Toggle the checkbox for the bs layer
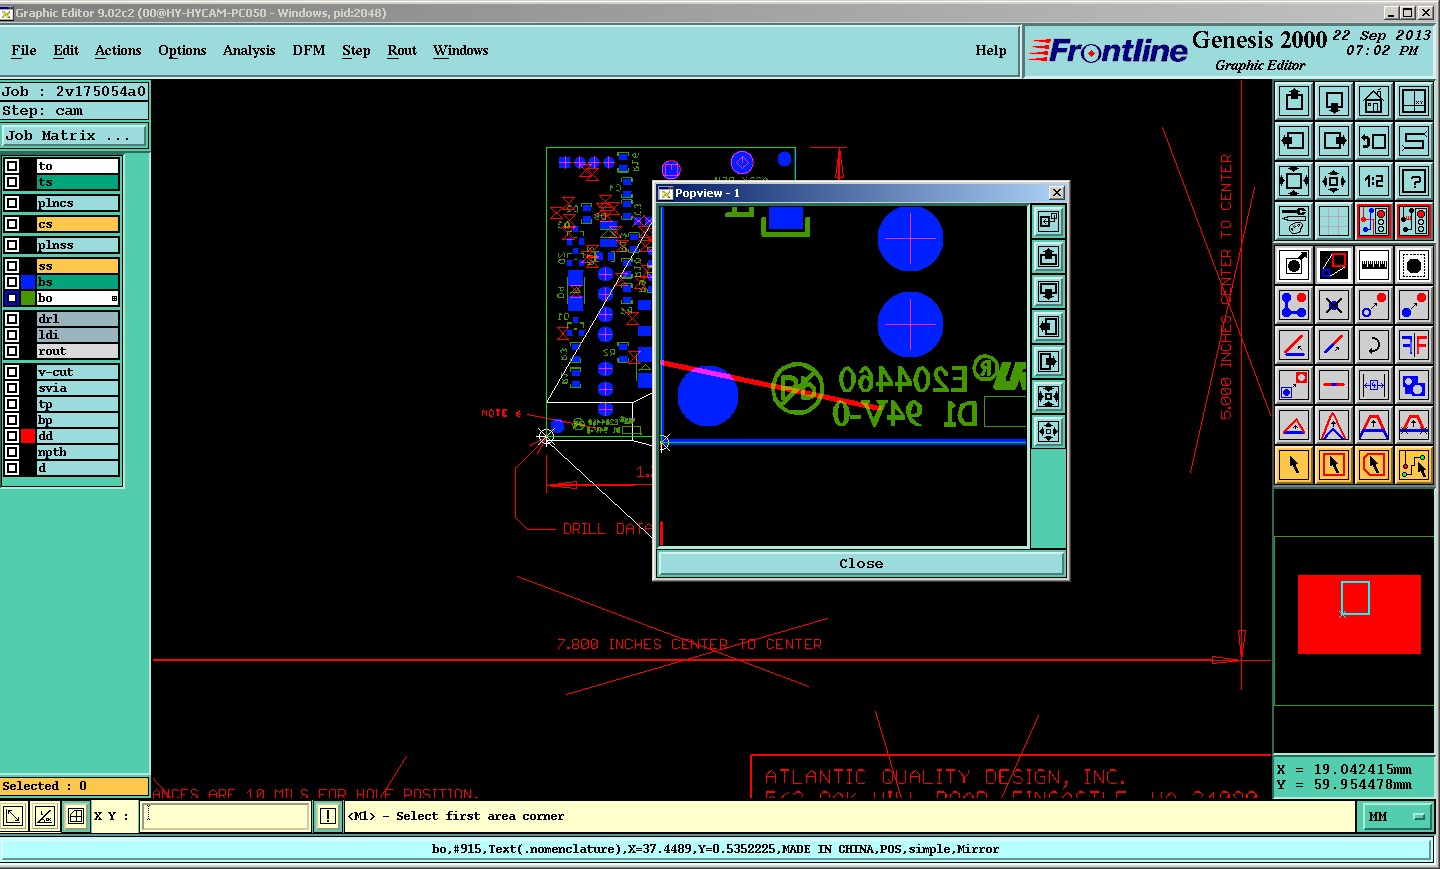The width and height of the screenshot is (1440, 869). click(12, 282)
